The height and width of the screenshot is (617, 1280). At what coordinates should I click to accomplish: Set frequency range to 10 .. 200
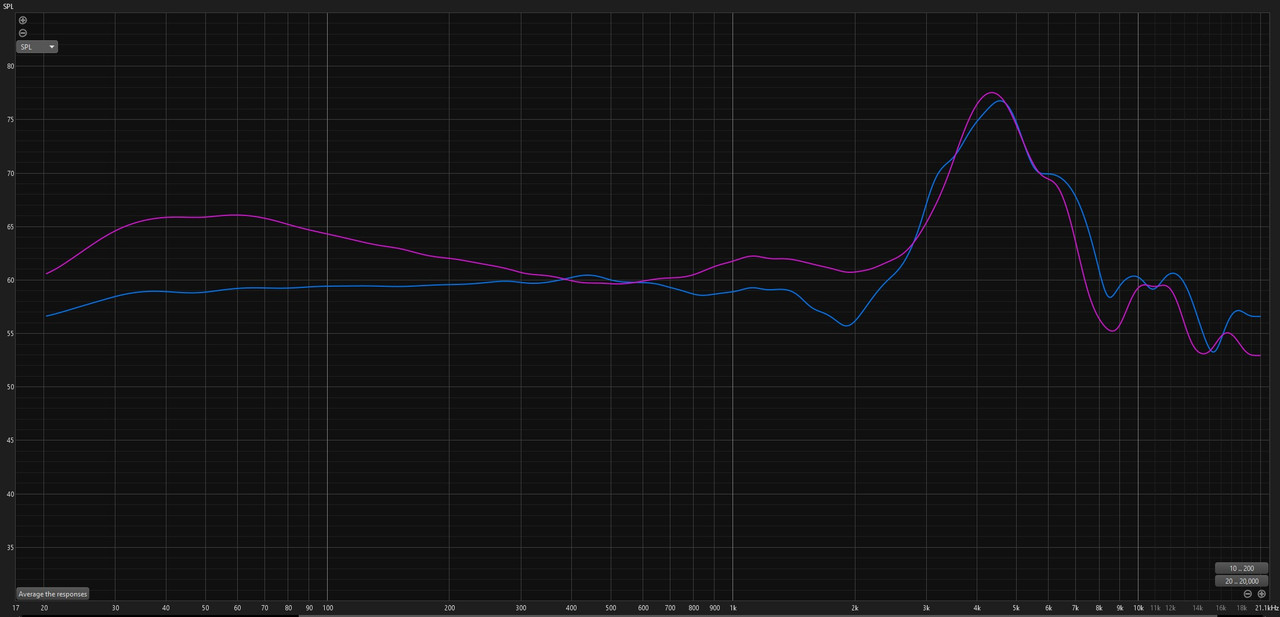(1241, 568)
